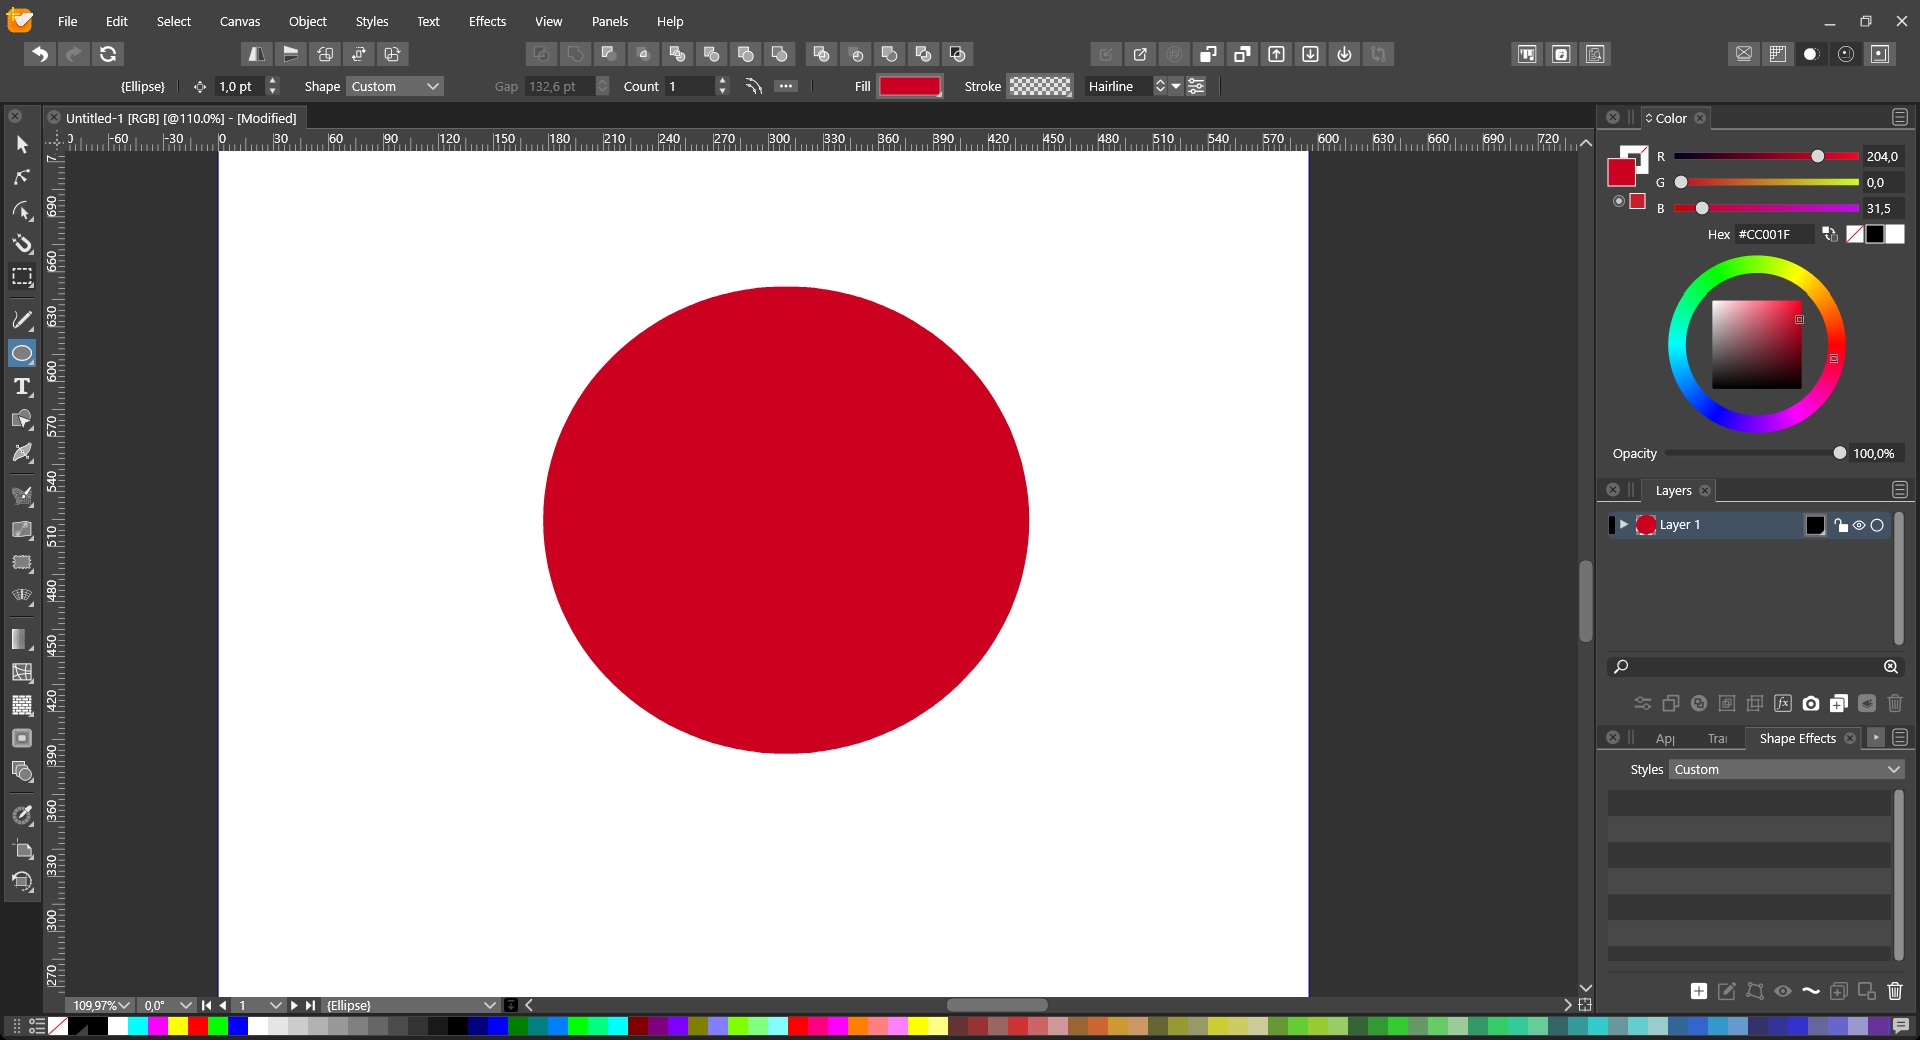Click the Hex color input field
This screenshot has height=1040, width=1920.
coord(1773,235)
